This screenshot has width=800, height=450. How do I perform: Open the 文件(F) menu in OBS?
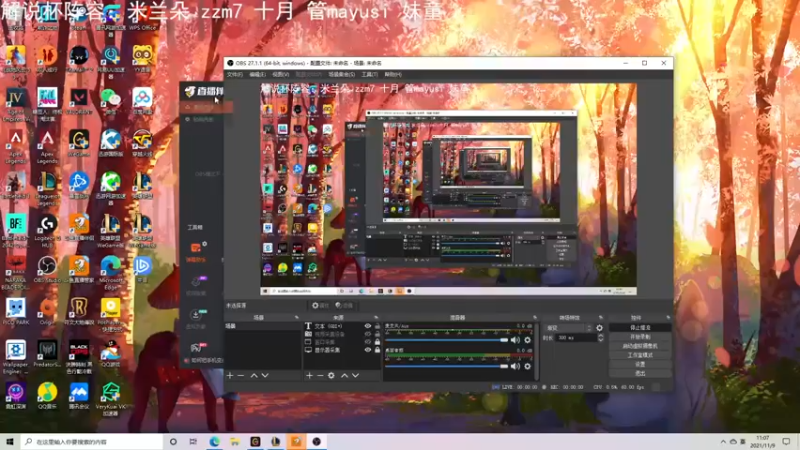[x=235, y=74]
